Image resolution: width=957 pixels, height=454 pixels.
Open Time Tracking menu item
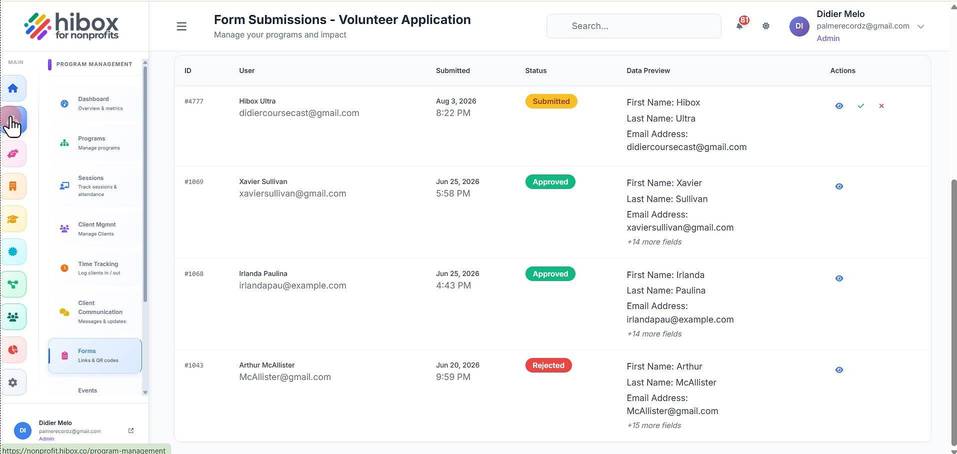click(95, 268)
